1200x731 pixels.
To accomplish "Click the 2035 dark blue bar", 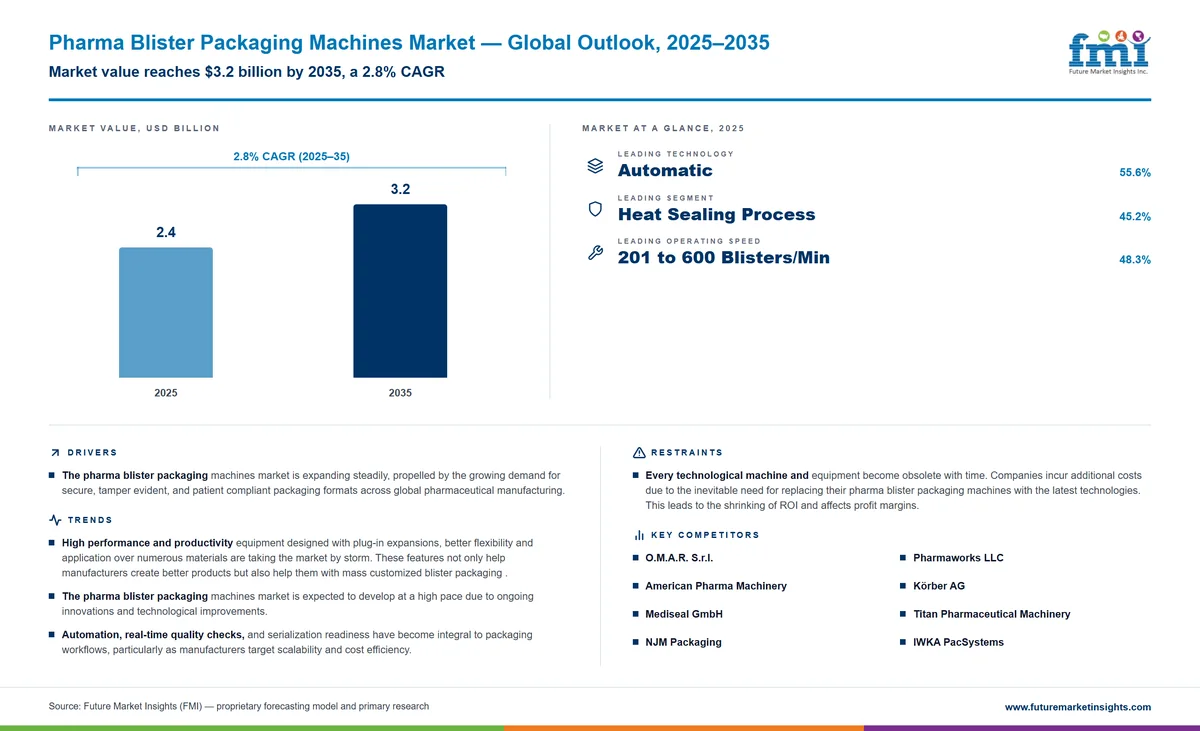I will pyautogui.click(x=400, y=291).
